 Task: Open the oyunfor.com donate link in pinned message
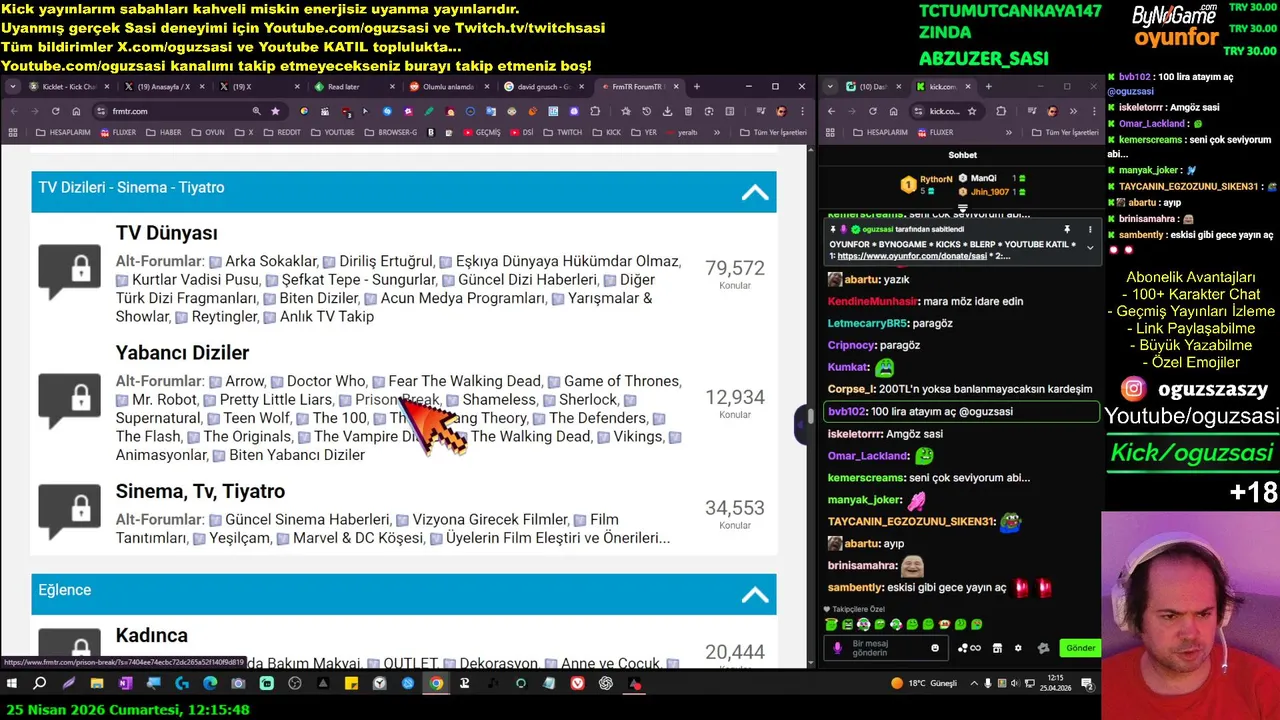[910, 257]
